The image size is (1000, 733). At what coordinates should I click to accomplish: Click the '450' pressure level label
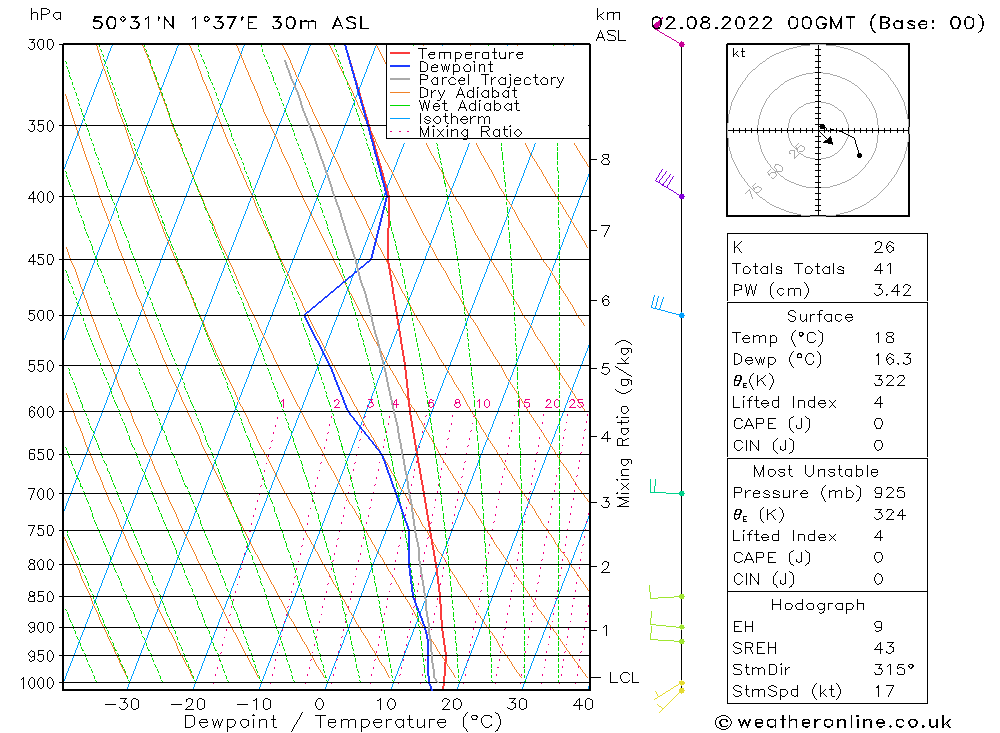tap(41, 260)
